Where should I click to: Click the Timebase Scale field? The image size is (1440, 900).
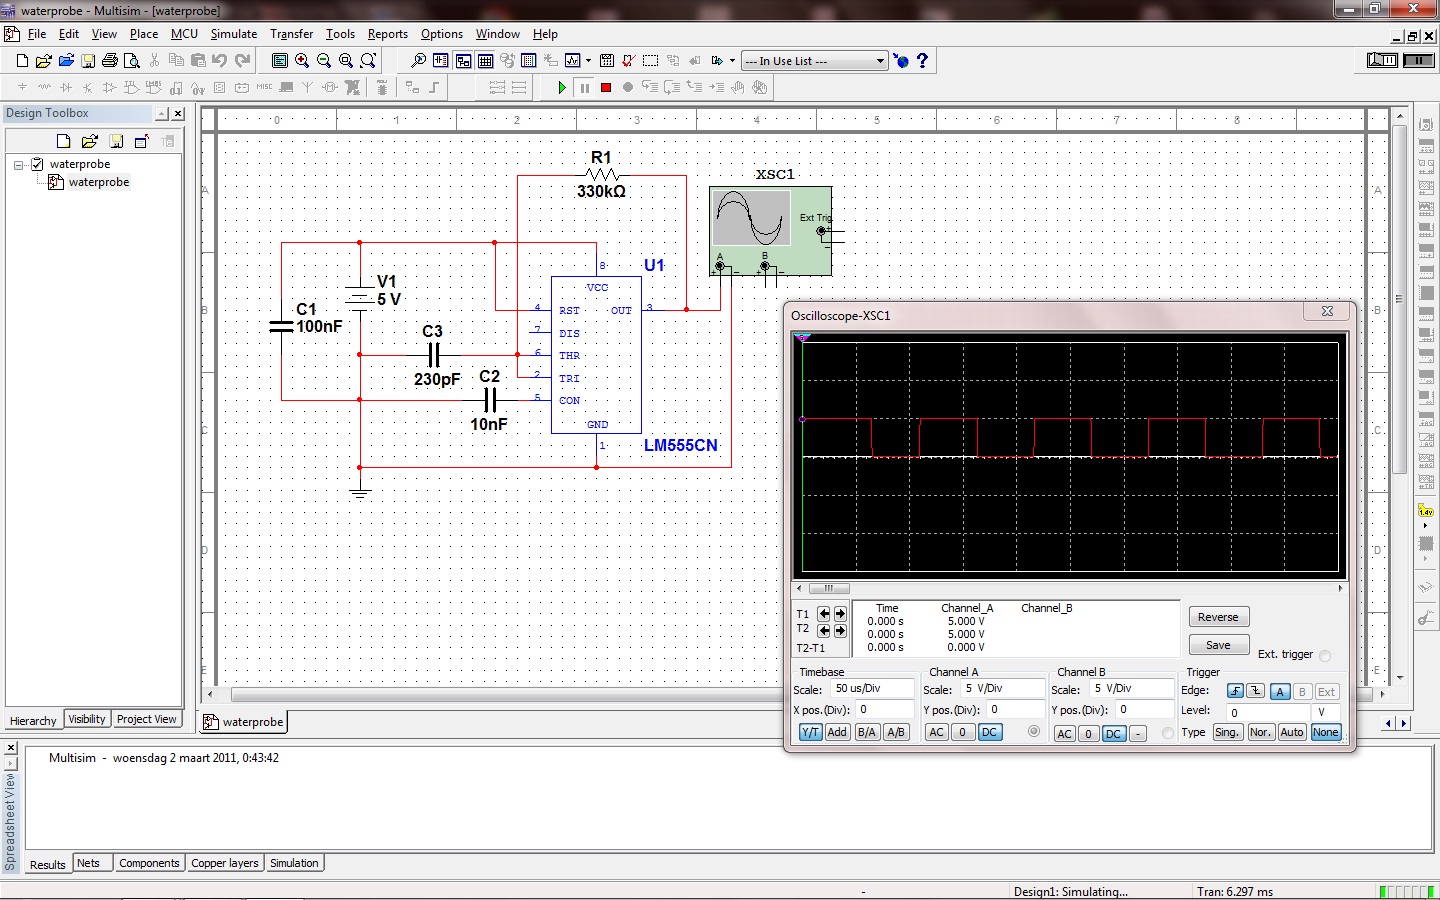(872, 689)
